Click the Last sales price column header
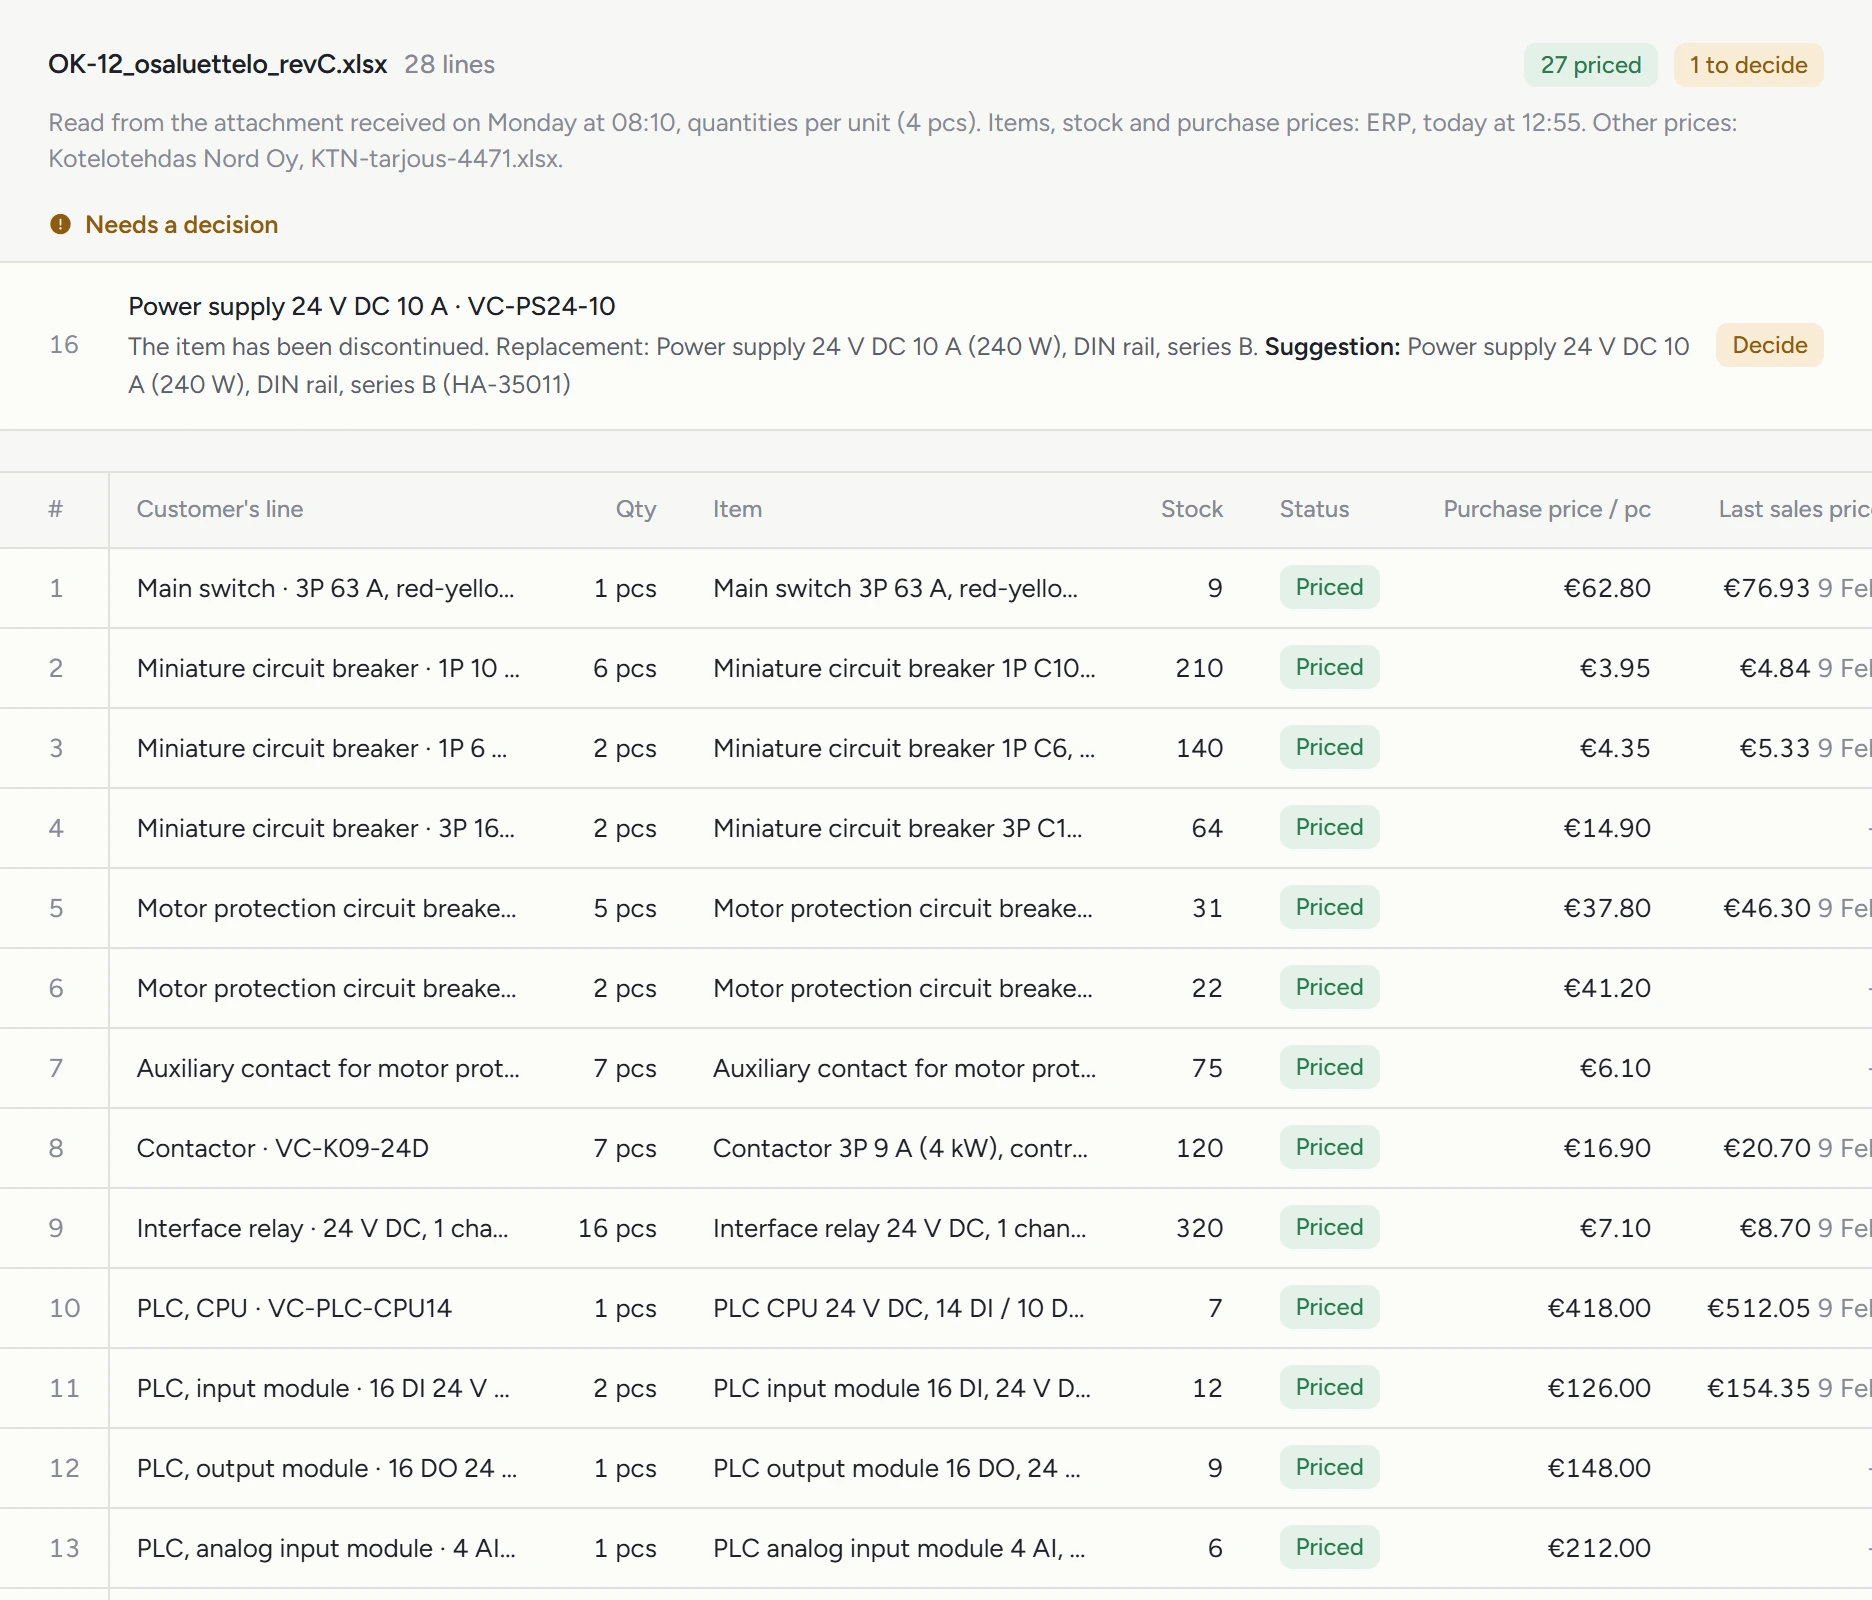The height and width of the screenshot is (1600, 1872). (x=1794, y=509)
